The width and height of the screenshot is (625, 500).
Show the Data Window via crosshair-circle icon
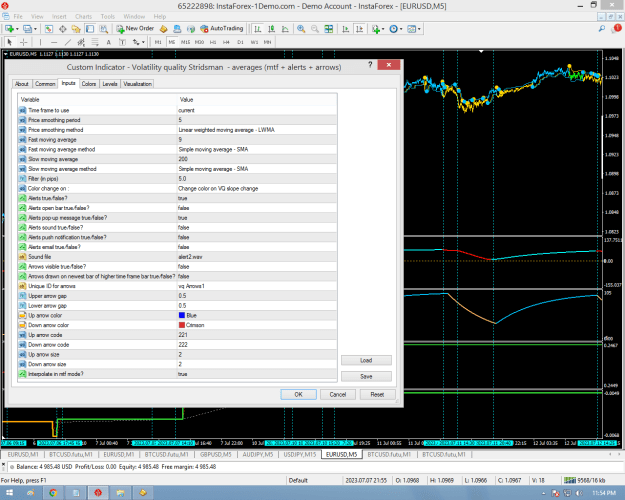(x=63, y=29)
